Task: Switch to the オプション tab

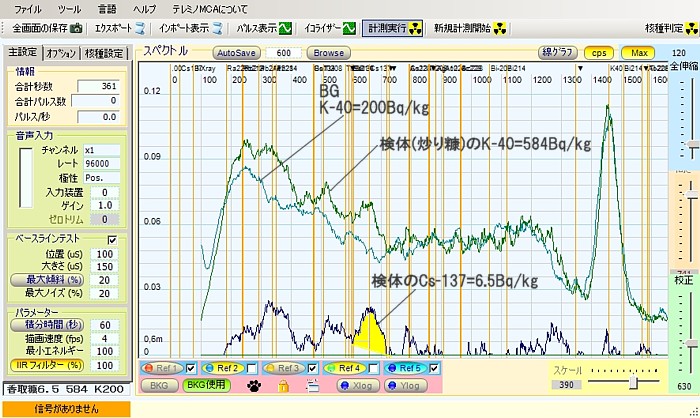Action: [61, 53]
